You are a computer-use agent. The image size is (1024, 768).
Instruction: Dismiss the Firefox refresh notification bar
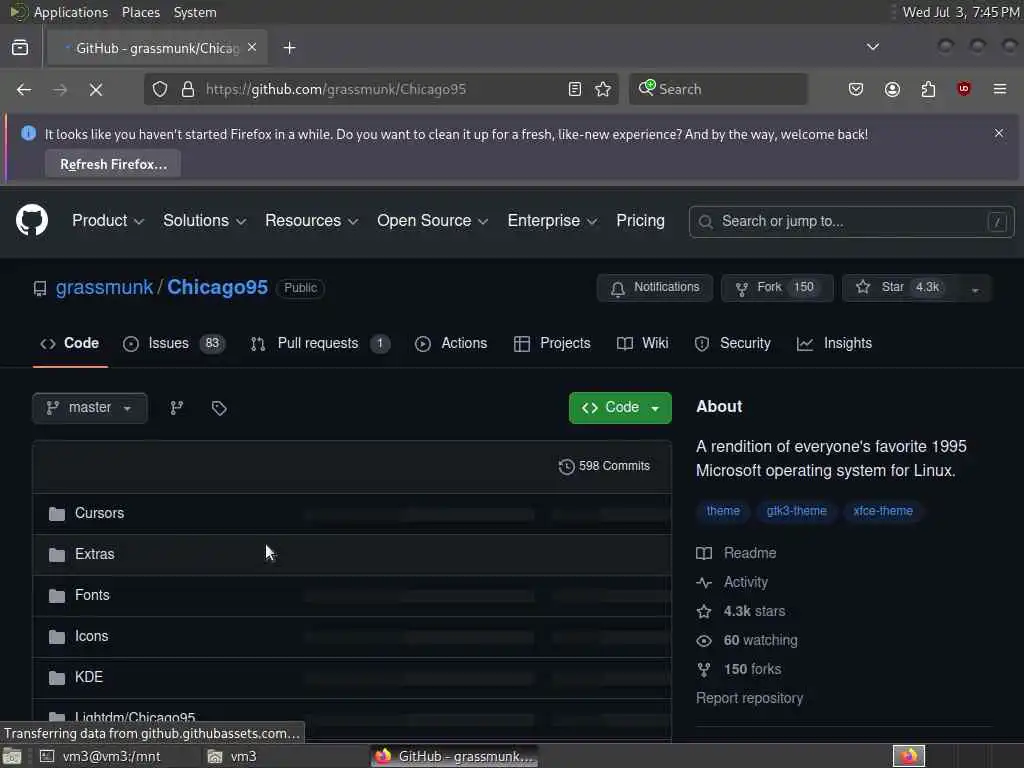pos(999,133)
